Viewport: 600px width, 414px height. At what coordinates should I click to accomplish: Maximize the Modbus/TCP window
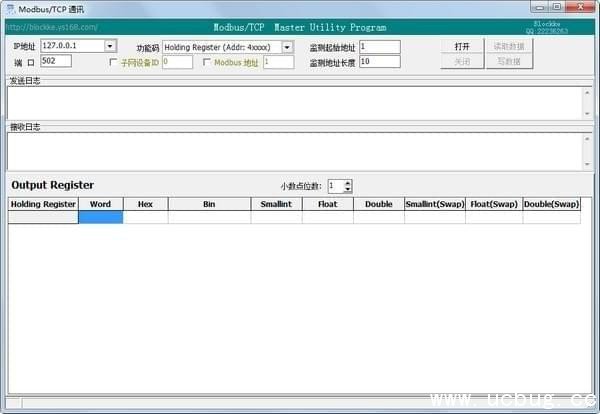557,7
